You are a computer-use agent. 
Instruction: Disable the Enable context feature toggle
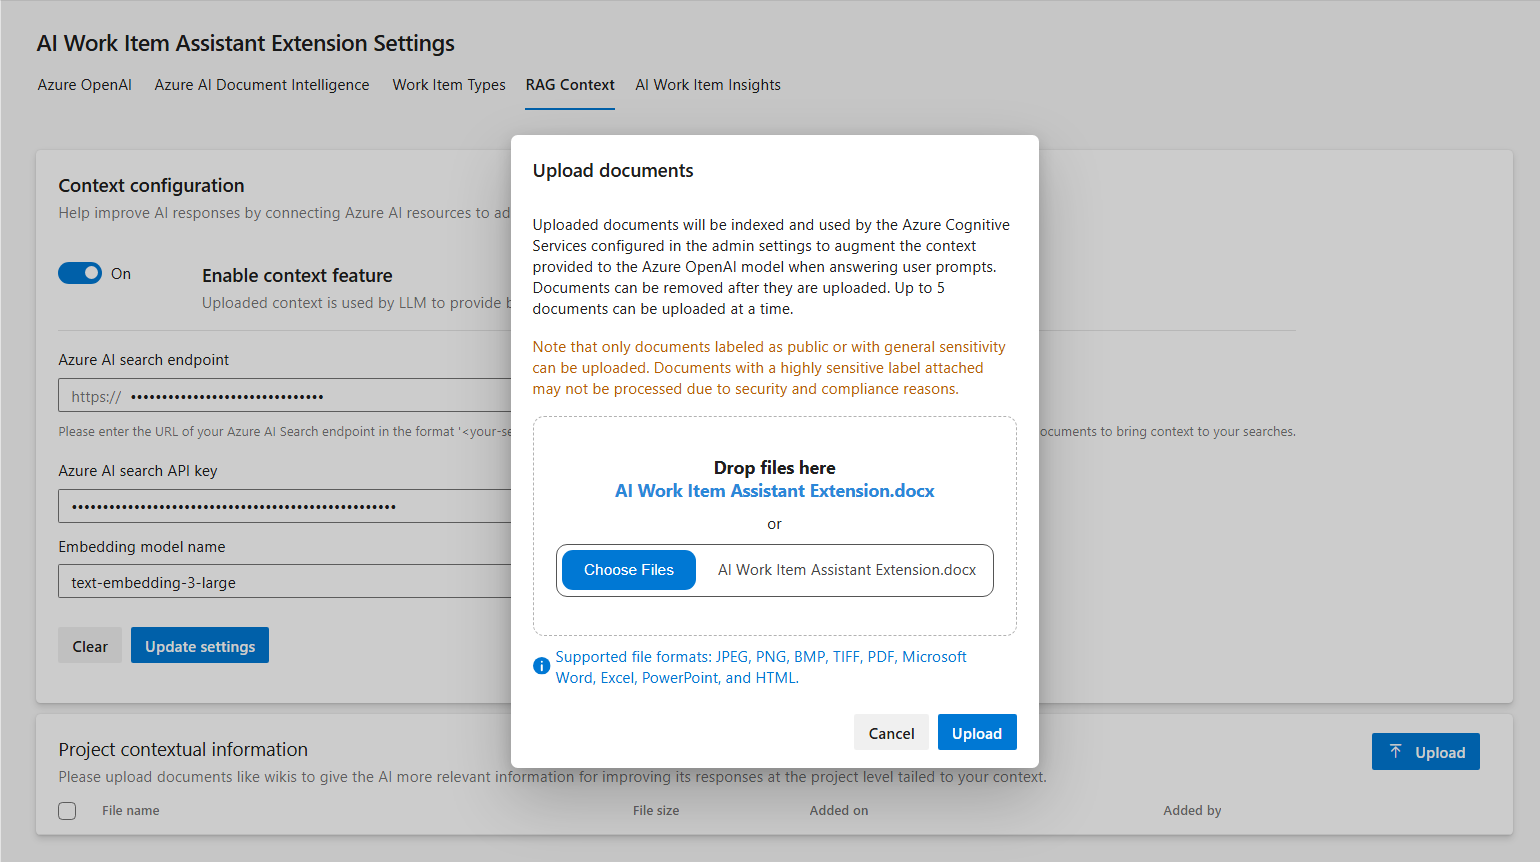pyautogui.click(x=80, y=272)
